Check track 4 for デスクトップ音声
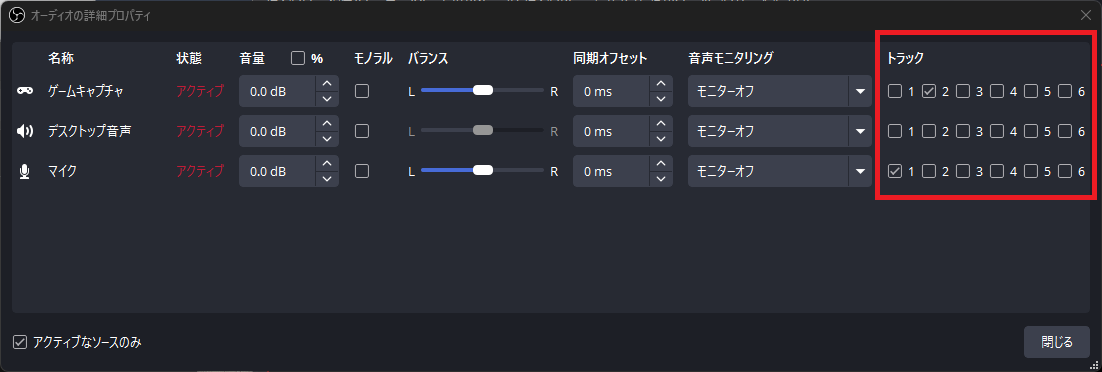 pos(997,131)
